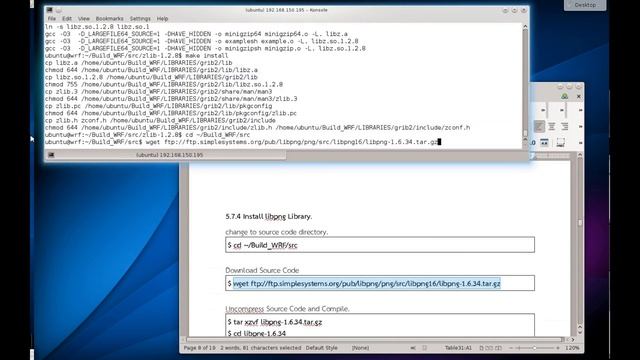The width and height of the screenshot is (640, 360).
Task: Click 'Default Style' in the status bar
Action: tap(321, 348)
